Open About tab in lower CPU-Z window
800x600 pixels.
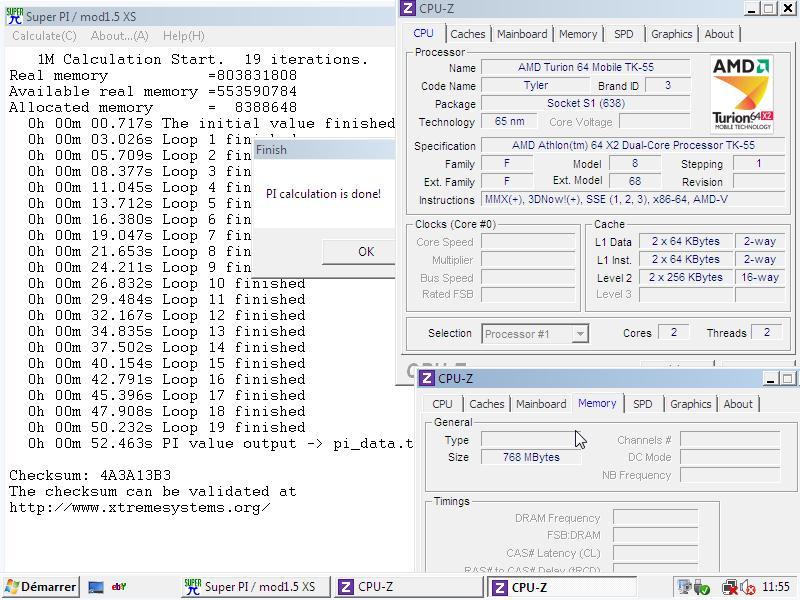(738, 404)
